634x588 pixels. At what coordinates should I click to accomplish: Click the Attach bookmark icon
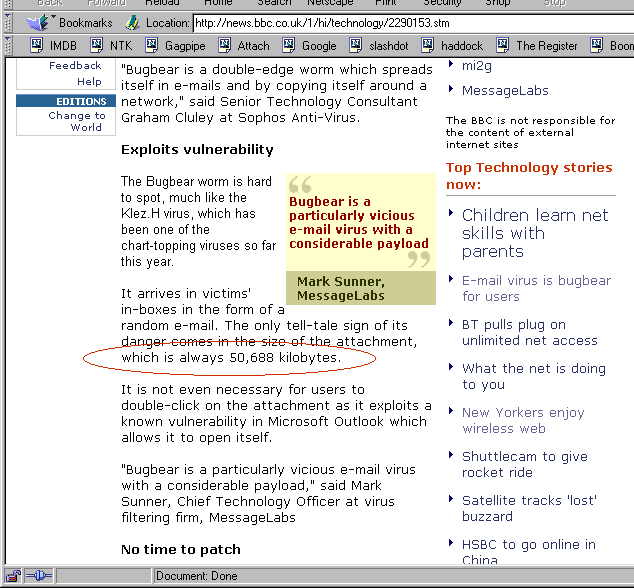(224, 45)
